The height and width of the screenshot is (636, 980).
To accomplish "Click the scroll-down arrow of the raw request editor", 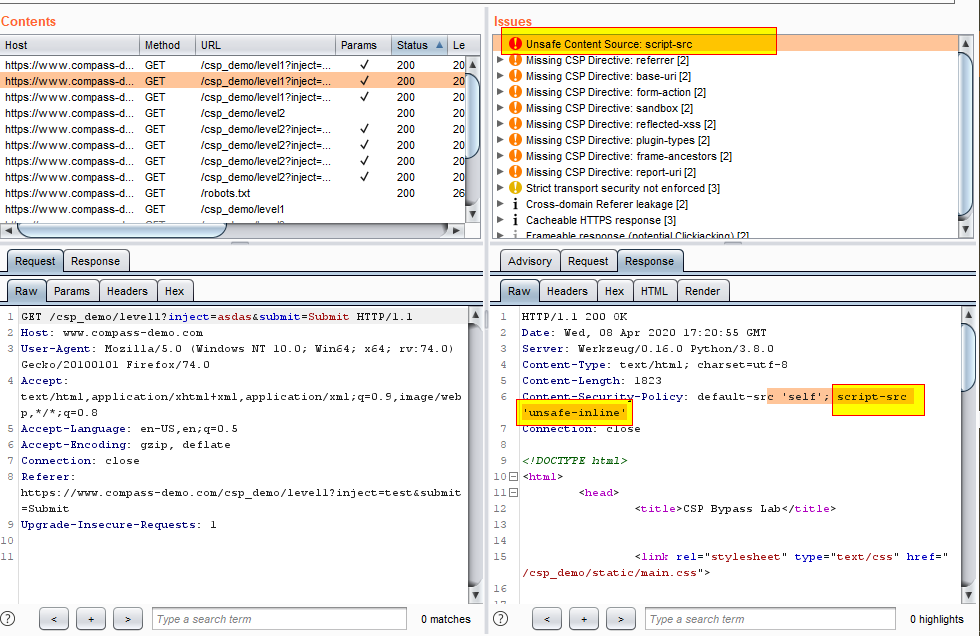I will tap(475, 595).
